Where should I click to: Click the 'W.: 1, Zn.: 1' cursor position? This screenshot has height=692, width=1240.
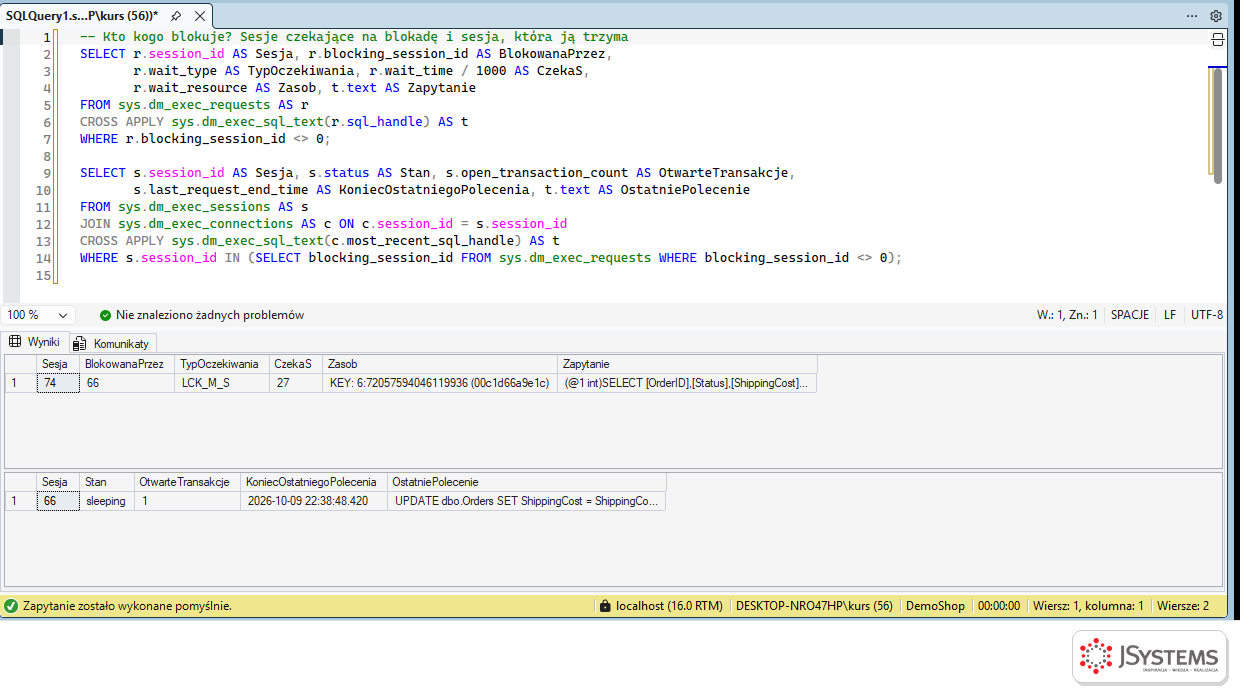tap(1067, 315)
